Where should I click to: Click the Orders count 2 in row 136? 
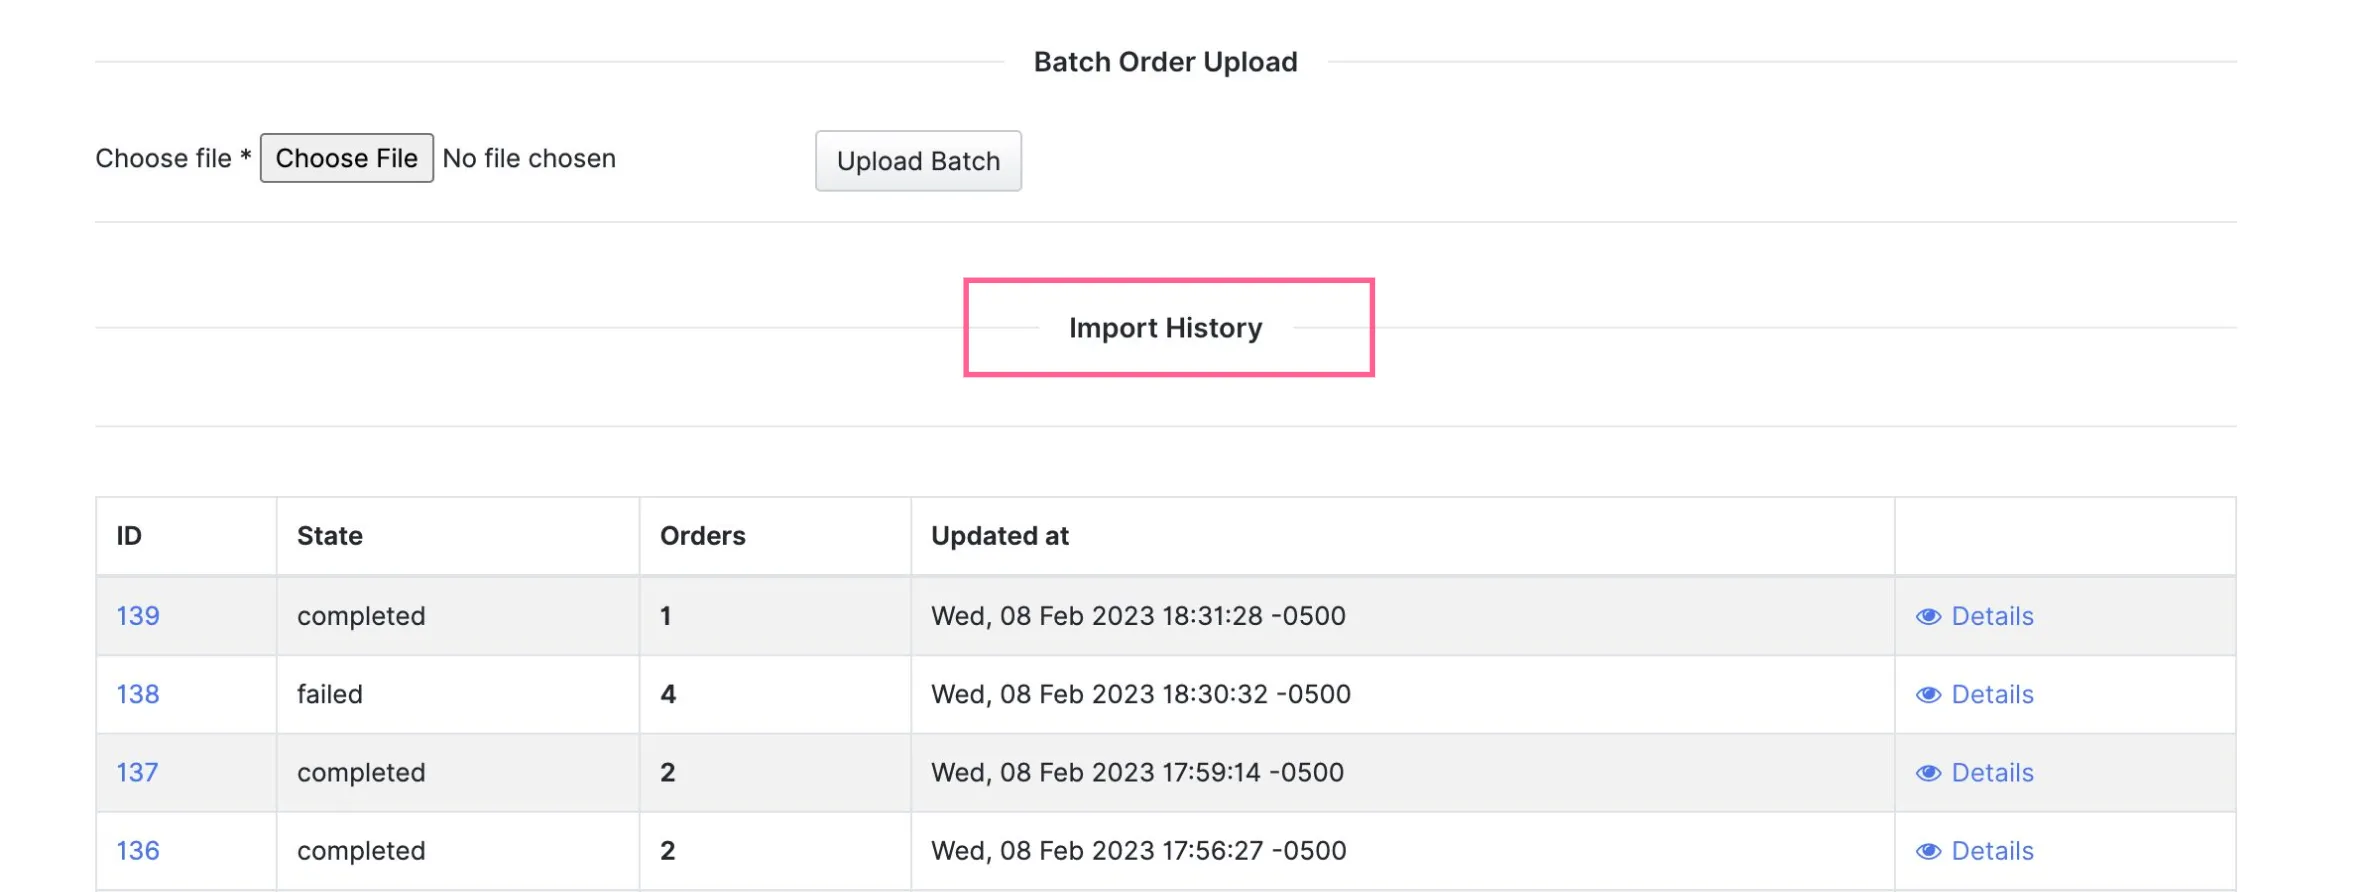click(668, 850)
